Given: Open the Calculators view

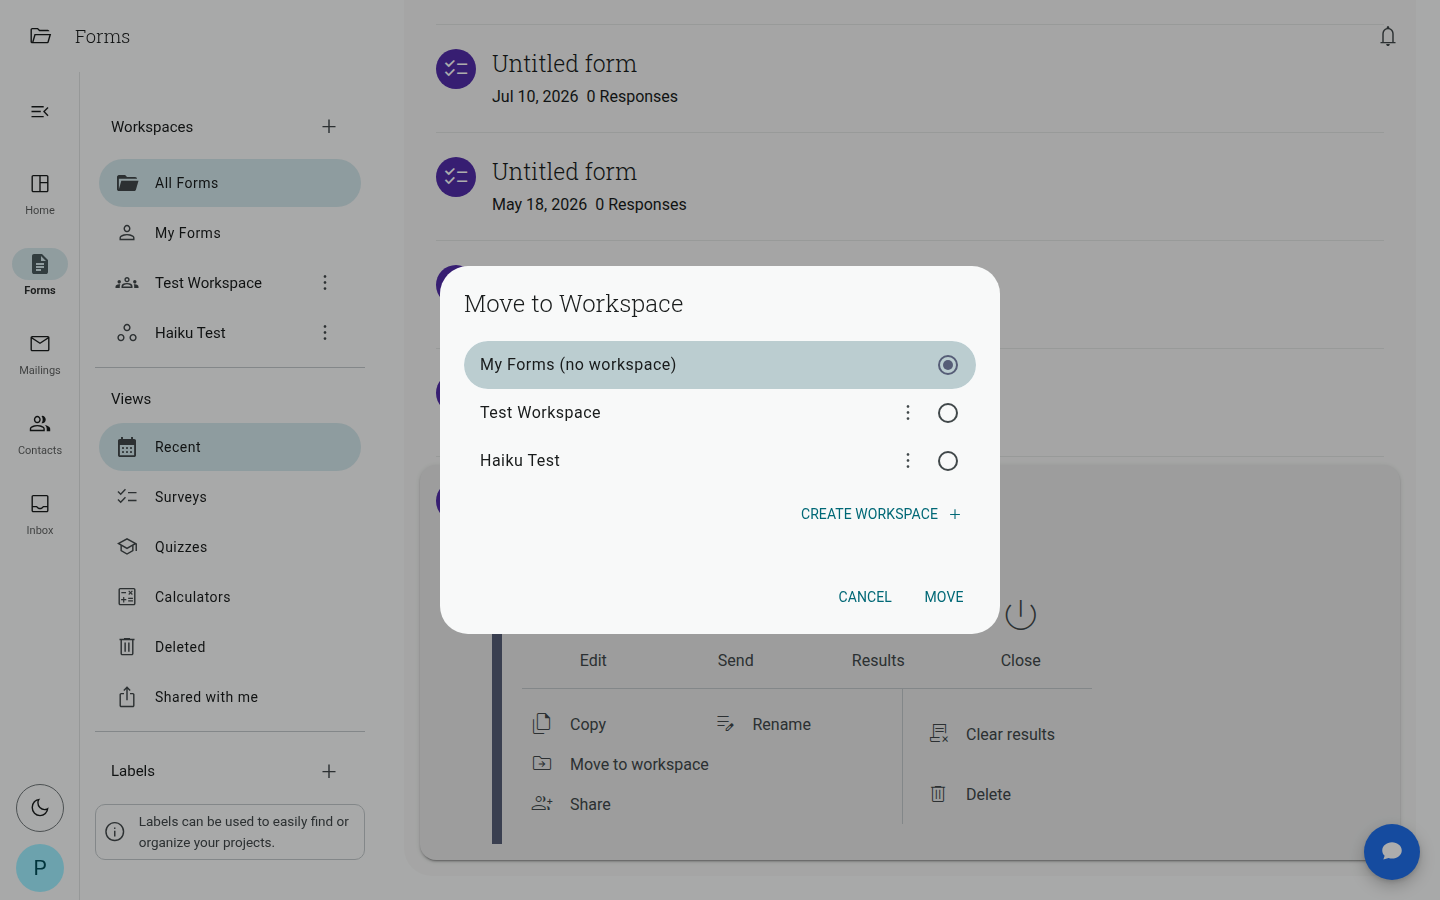Looking at the screenshot, I should click(x=230, y=597).
